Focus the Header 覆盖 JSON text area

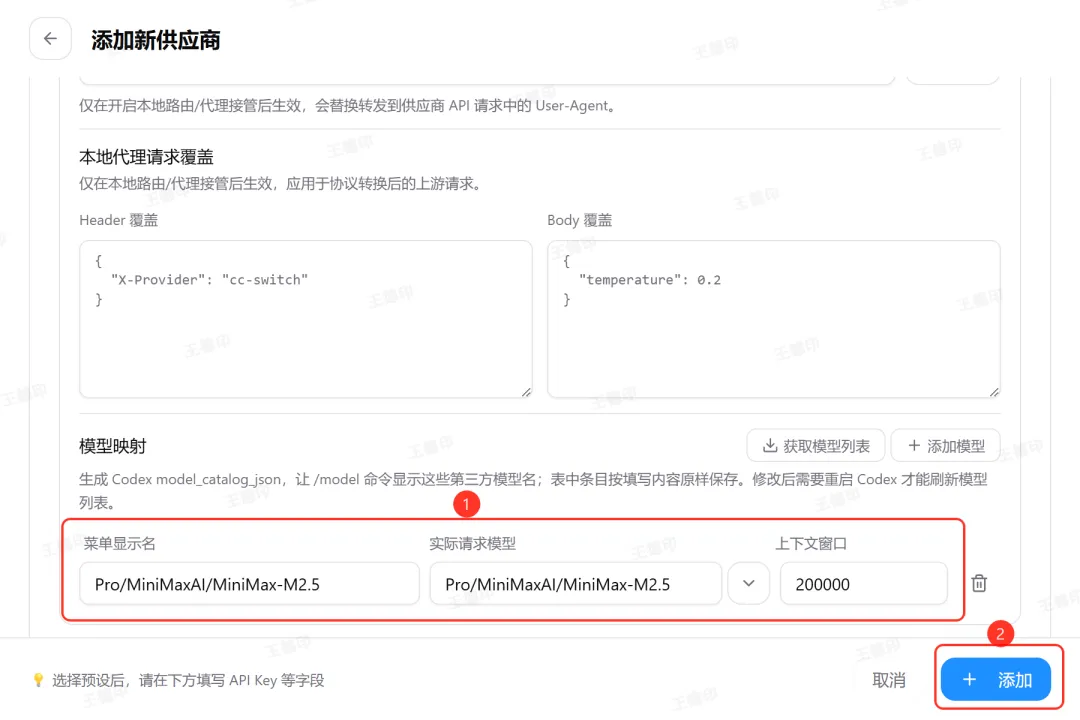306,319
